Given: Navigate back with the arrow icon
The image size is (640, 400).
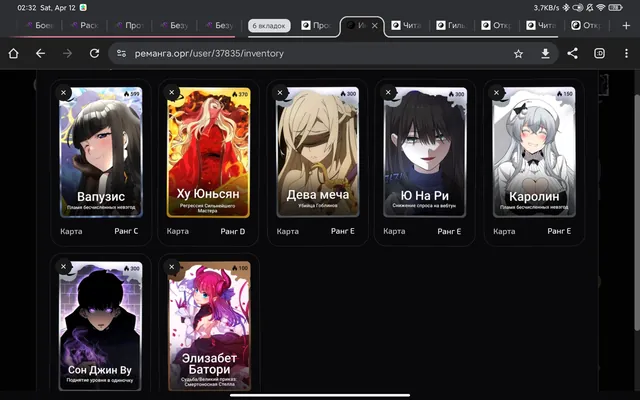Looking at the screenshot, I should 40,53.
